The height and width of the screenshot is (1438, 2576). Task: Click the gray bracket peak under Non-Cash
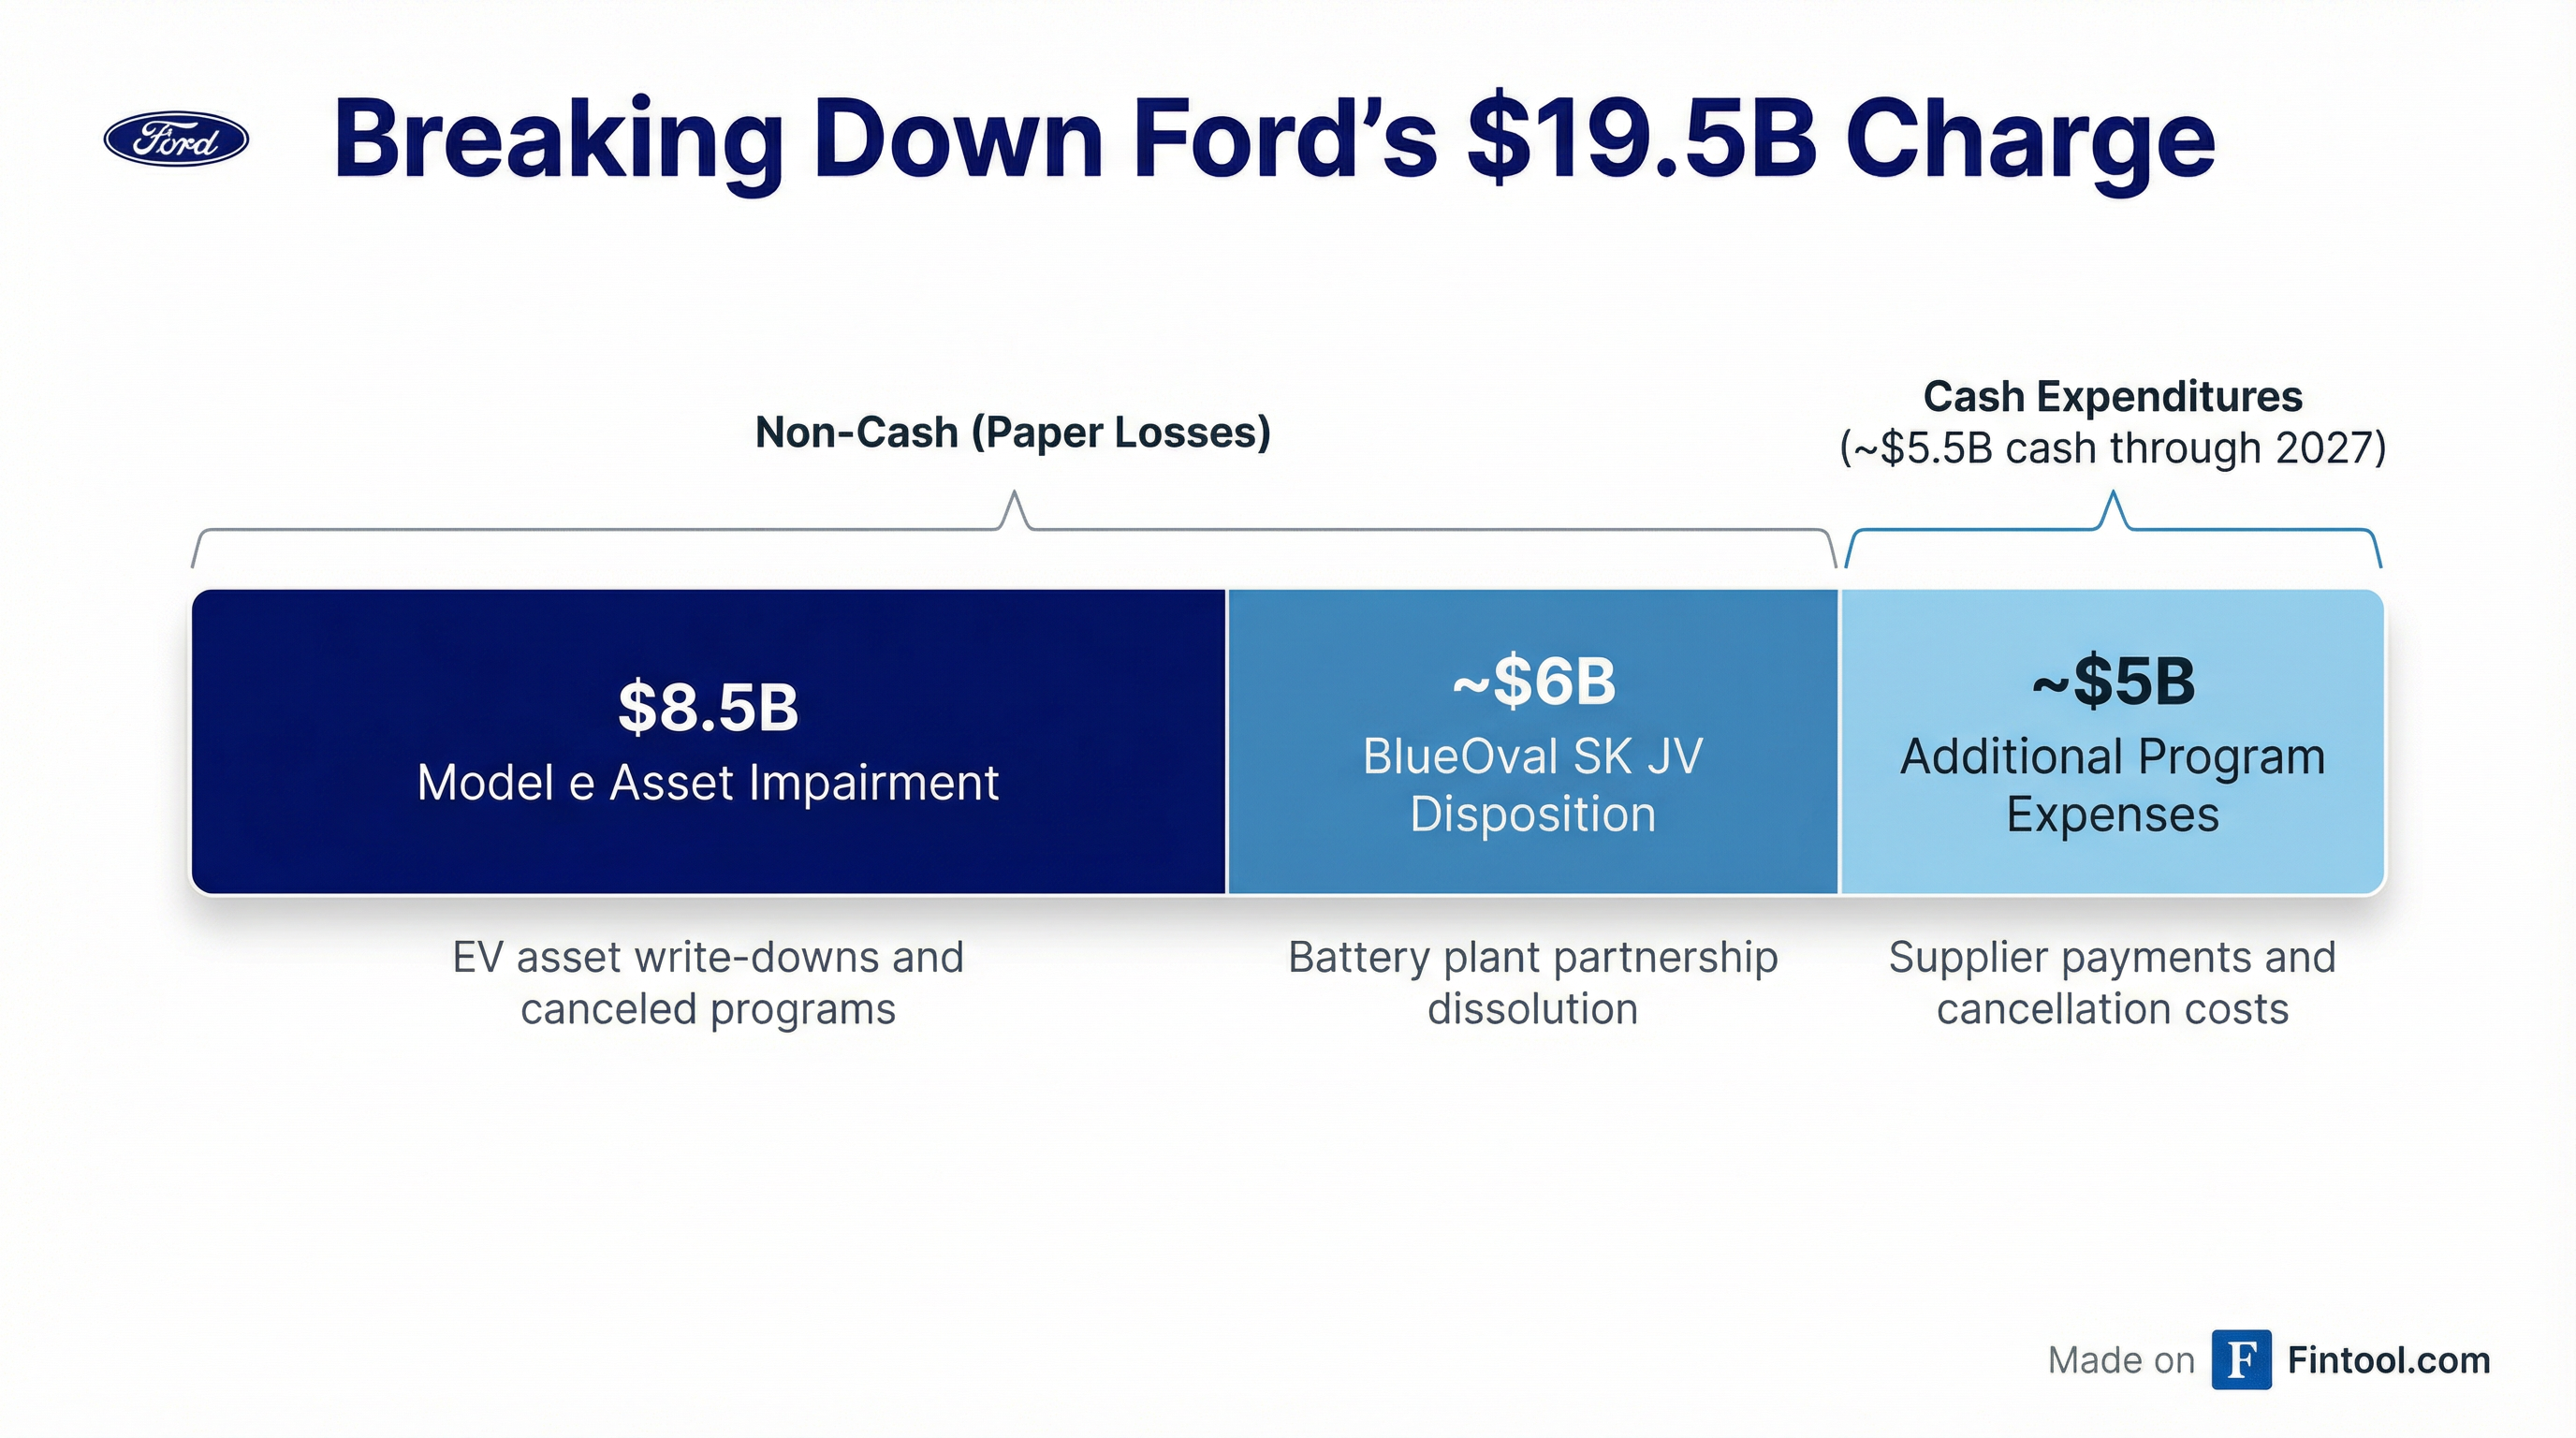(1015, 503)
